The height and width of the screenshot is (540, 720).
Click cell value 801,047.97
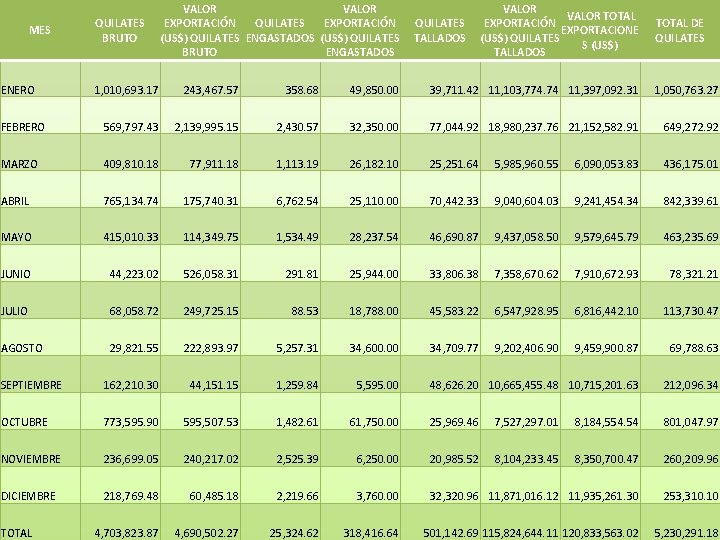tap(691, 422)
